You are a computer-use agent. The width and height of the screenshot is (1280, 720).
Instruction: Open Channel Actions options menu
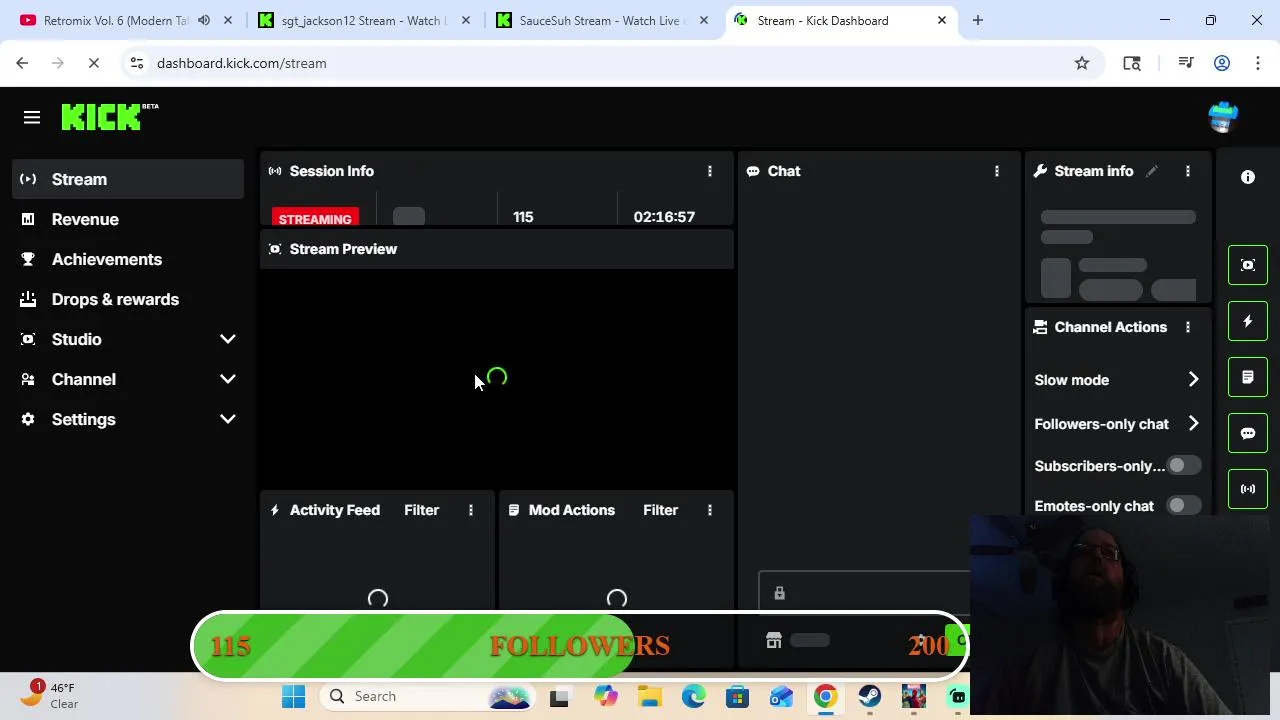click(1188, 327)
